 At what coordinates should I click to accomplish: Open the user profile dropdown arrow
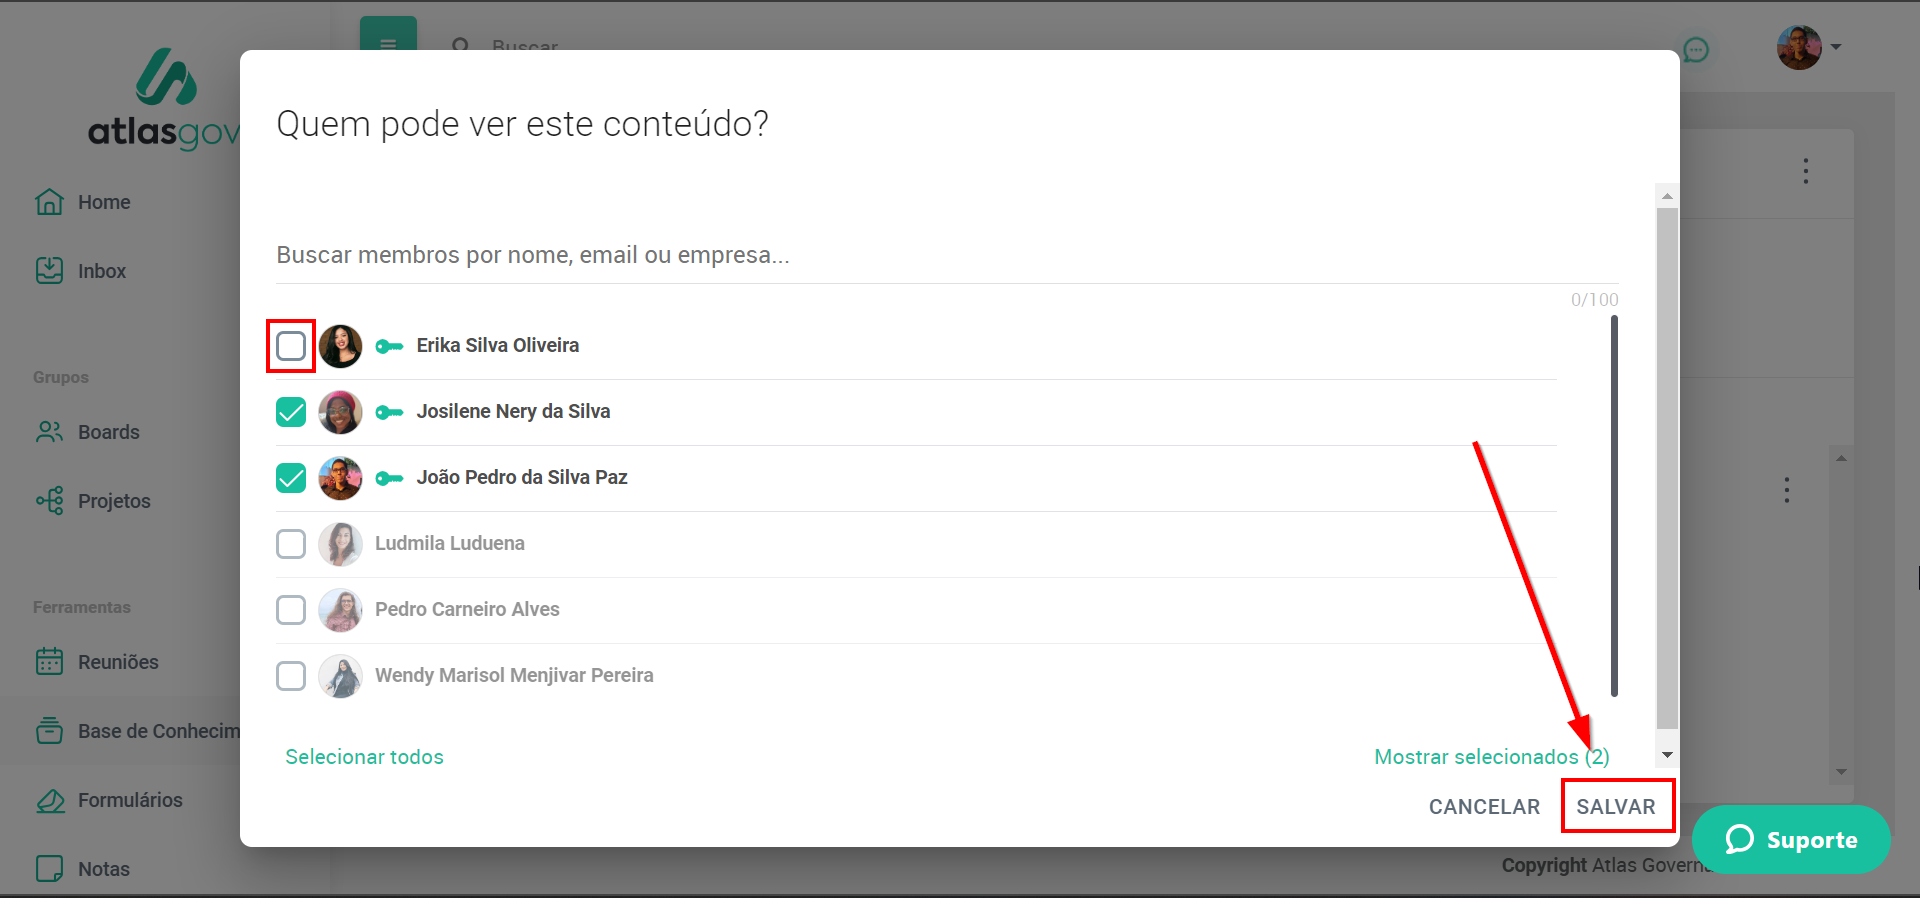pyautogui.click(x=1836, y=47)
